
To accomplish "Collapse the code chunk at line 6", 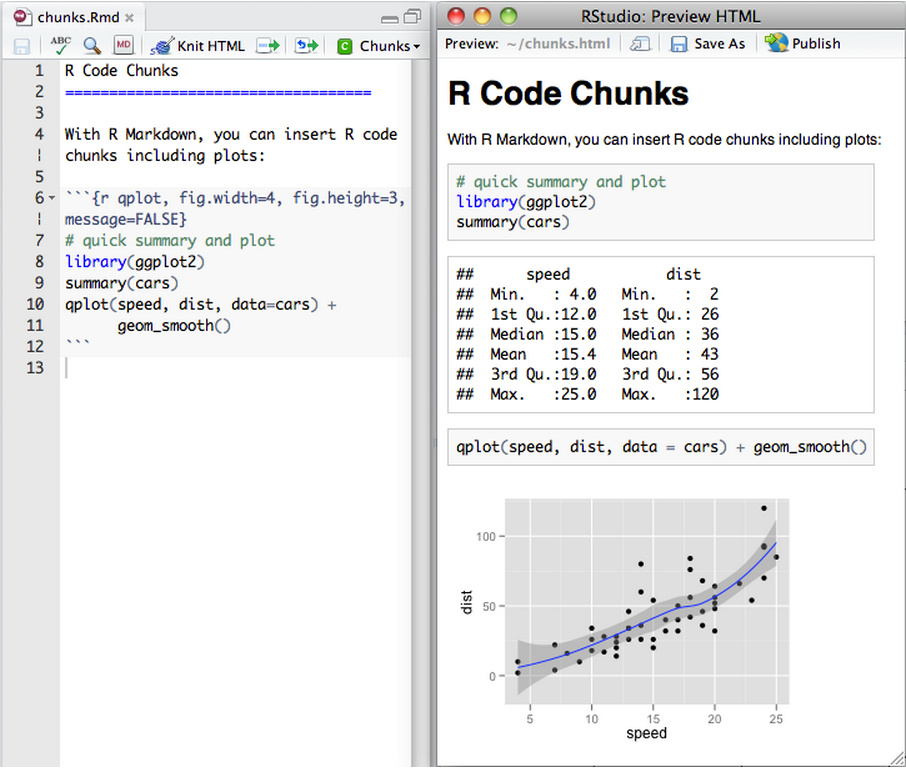I will click(52, 198).
